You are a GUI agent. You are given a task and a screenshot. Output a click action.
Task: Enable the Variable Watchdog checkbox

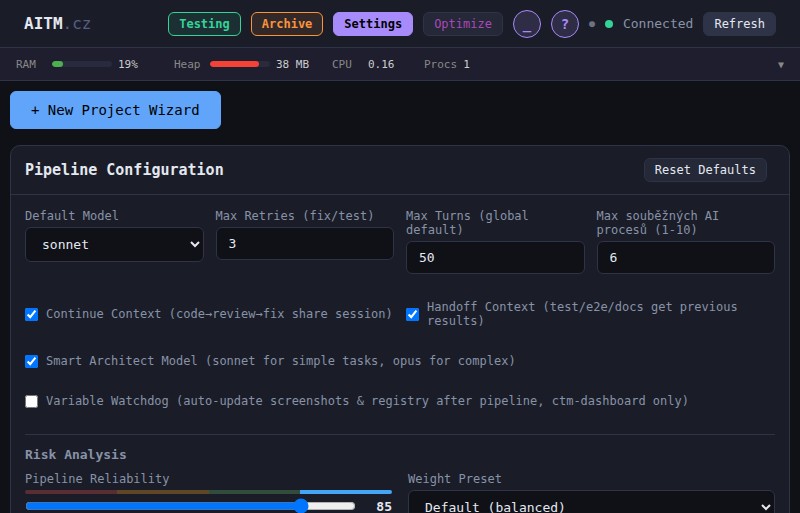(32, 401)
